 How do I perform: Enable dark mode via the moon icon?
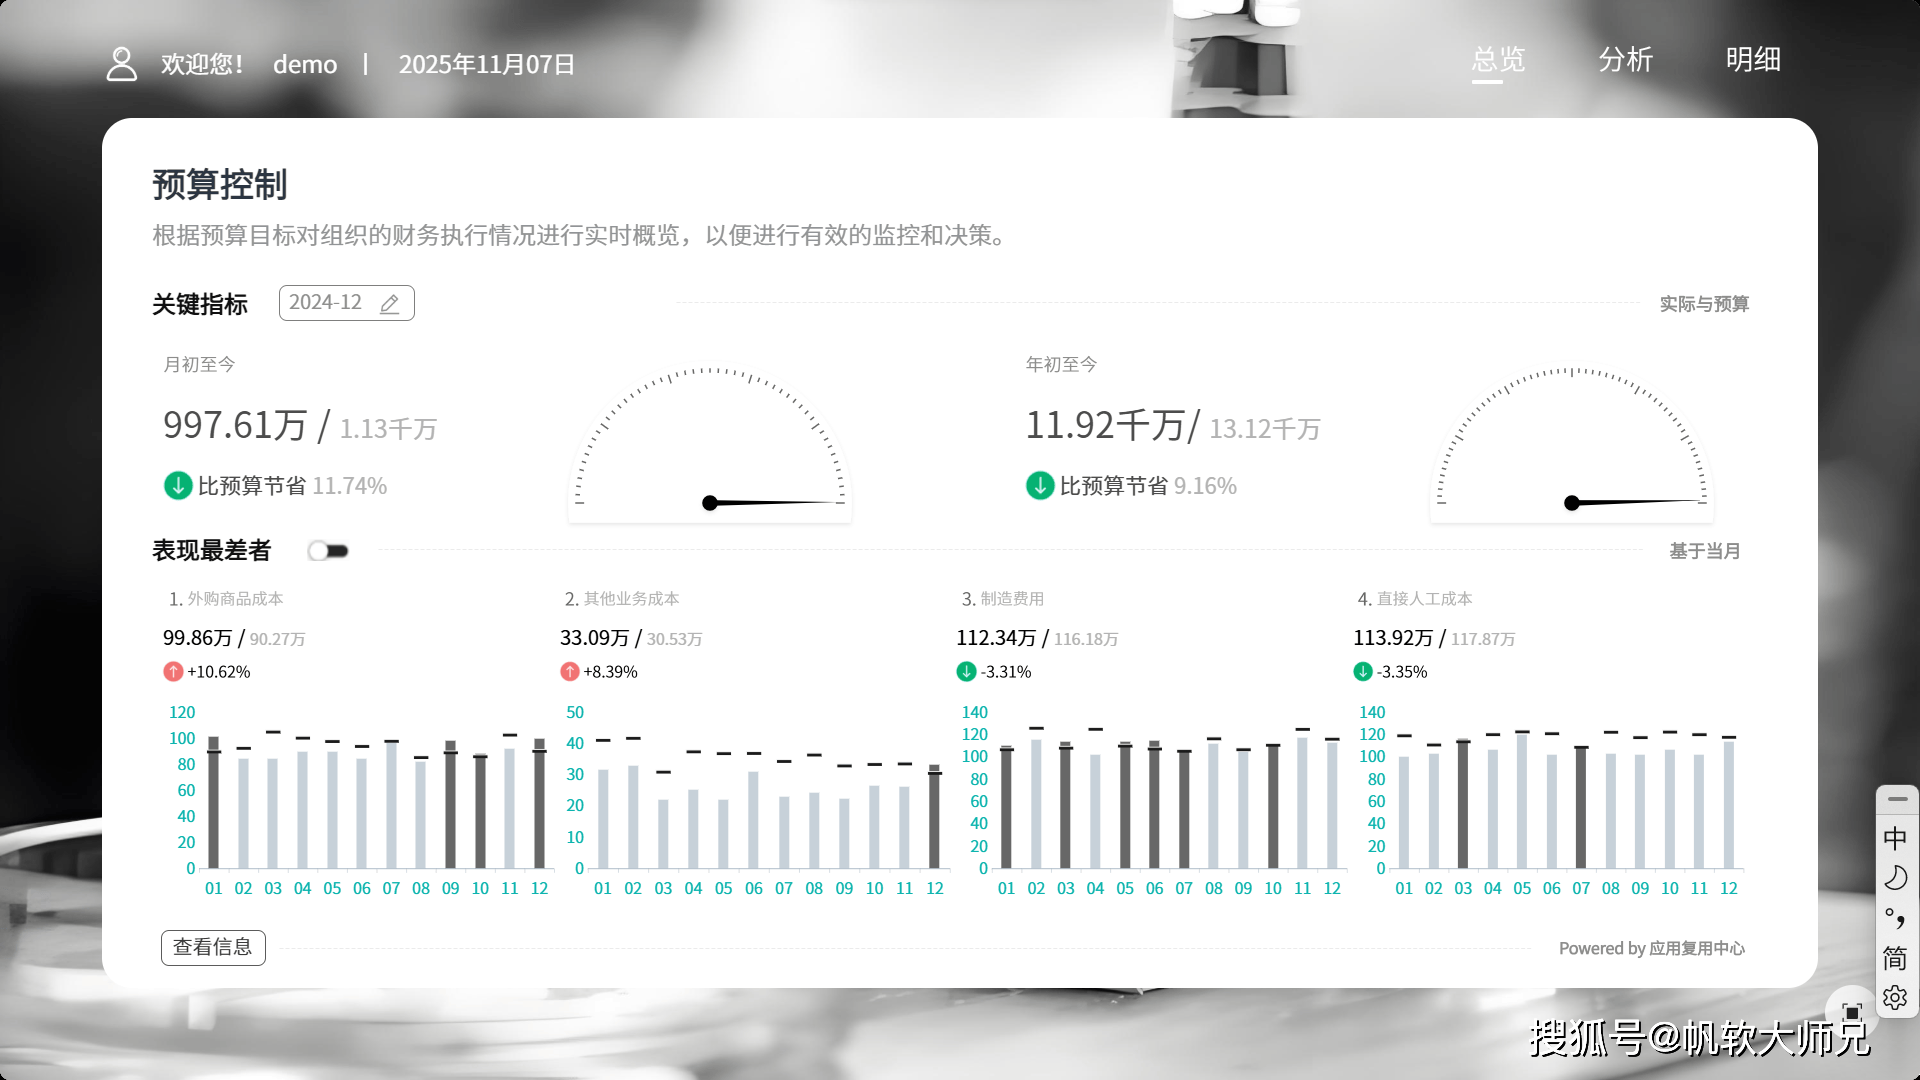1895,878
